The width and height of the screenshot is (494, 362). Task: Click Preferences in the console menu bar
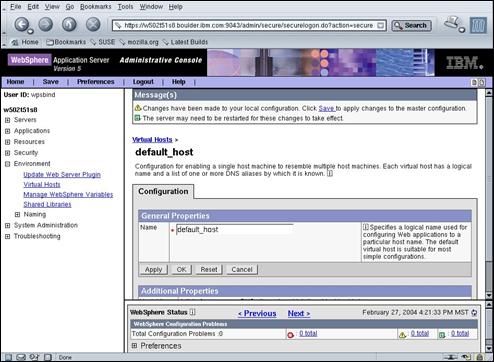coord(96,82)
